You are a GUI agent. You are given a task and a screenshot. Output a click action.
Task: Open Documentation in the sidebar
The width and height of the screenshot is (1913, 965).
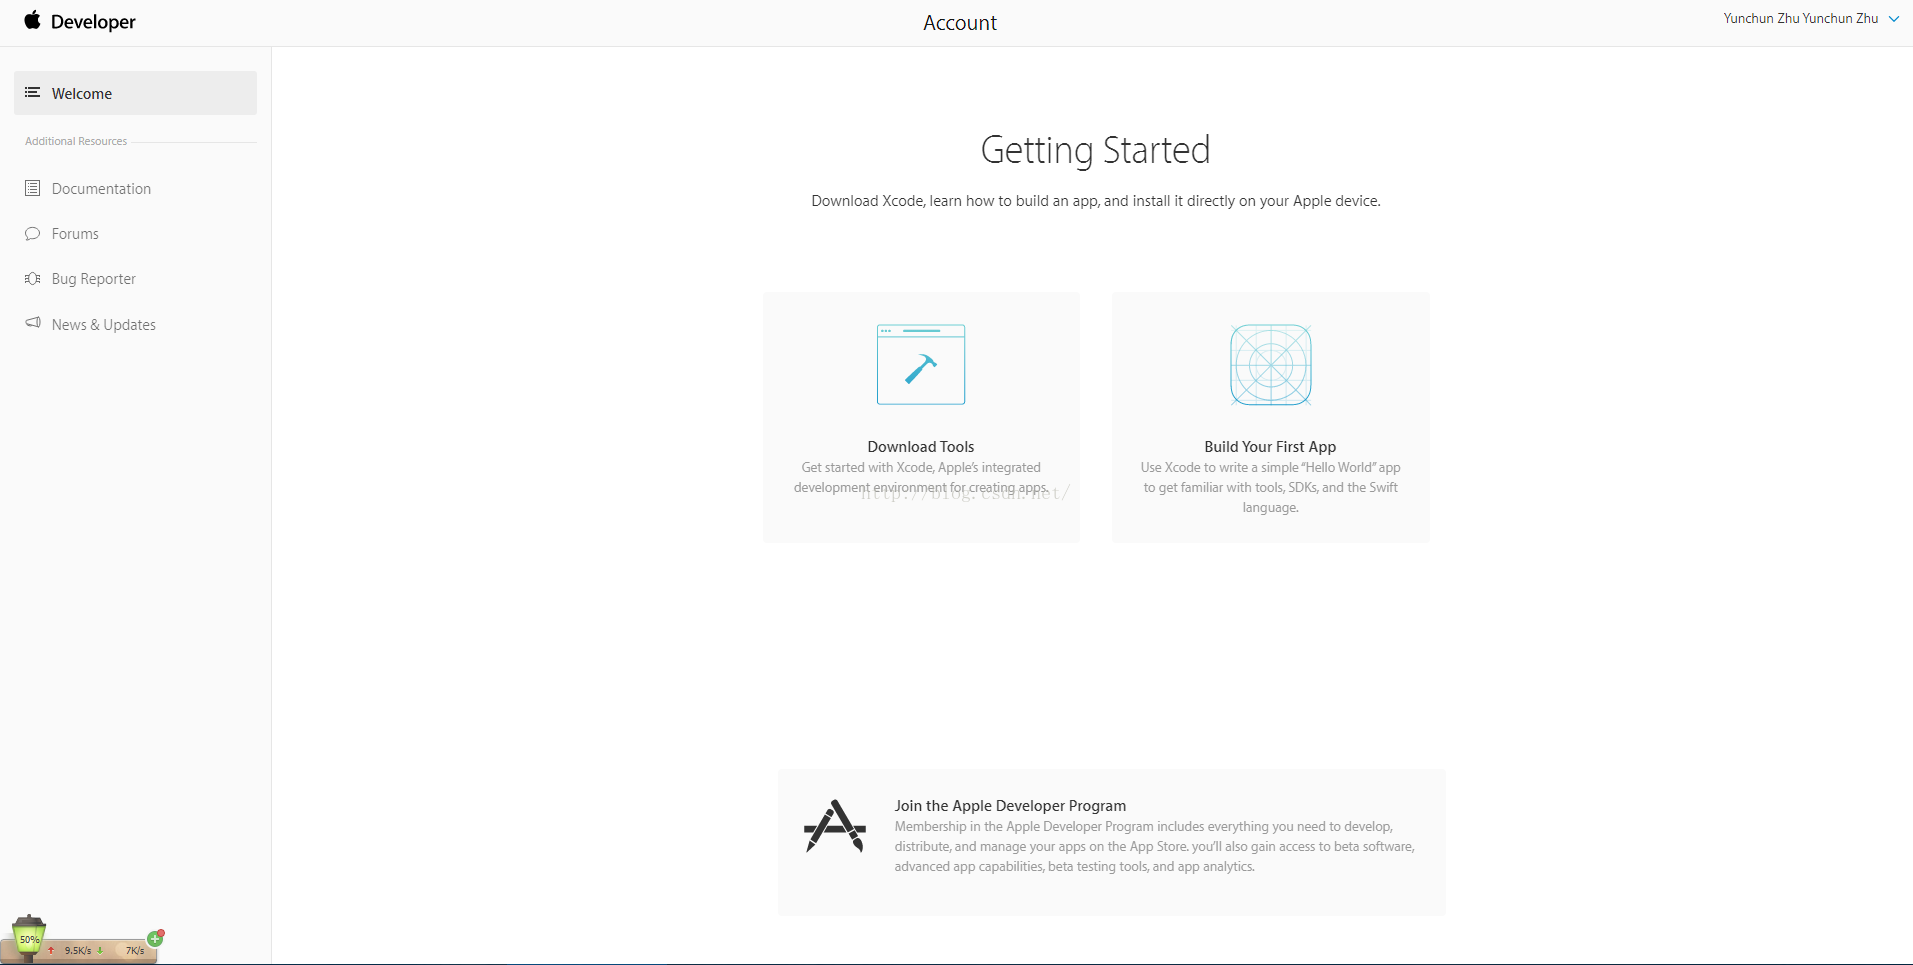[101, 189]
